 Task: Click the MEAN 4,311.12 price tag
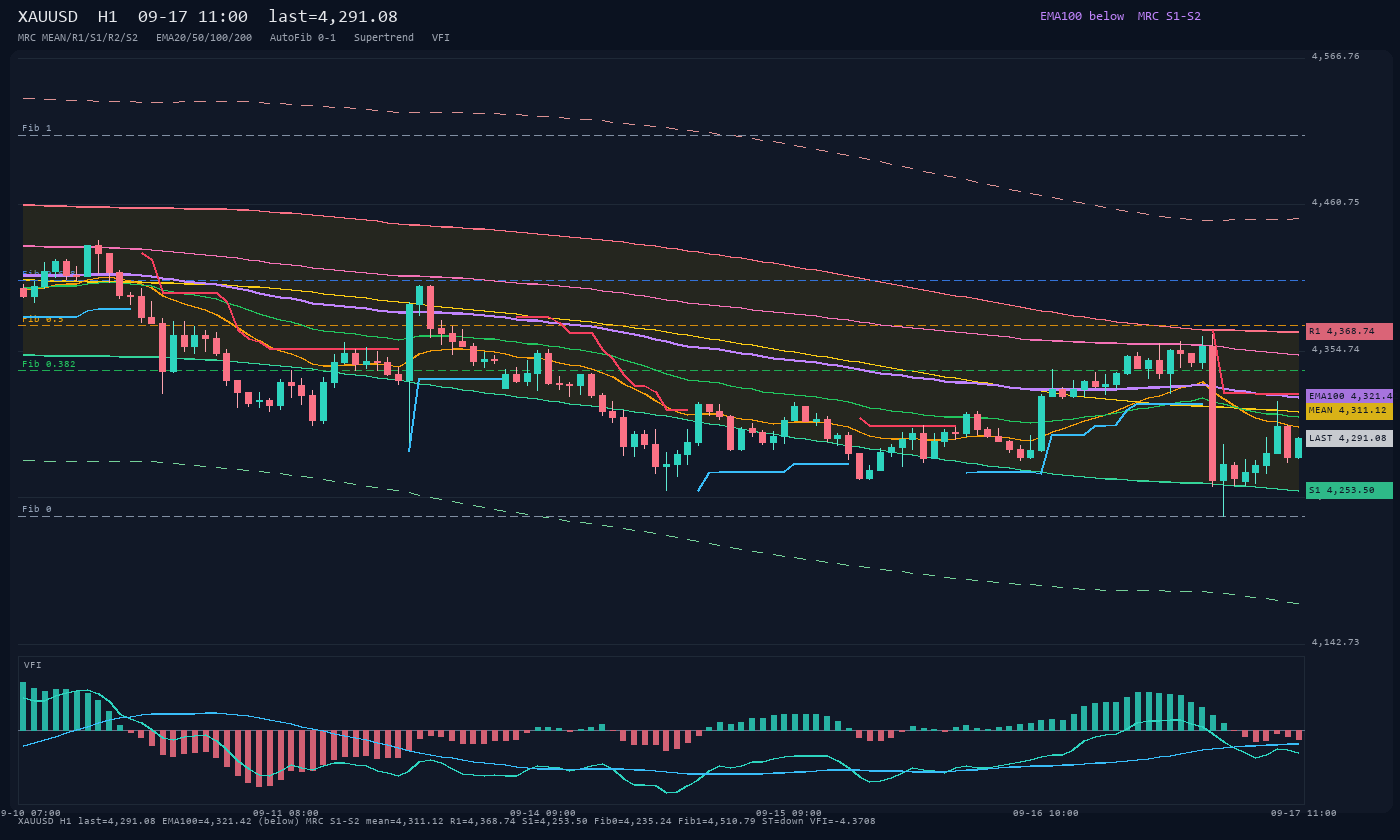pyautogui.click(x=1349, y=411)
